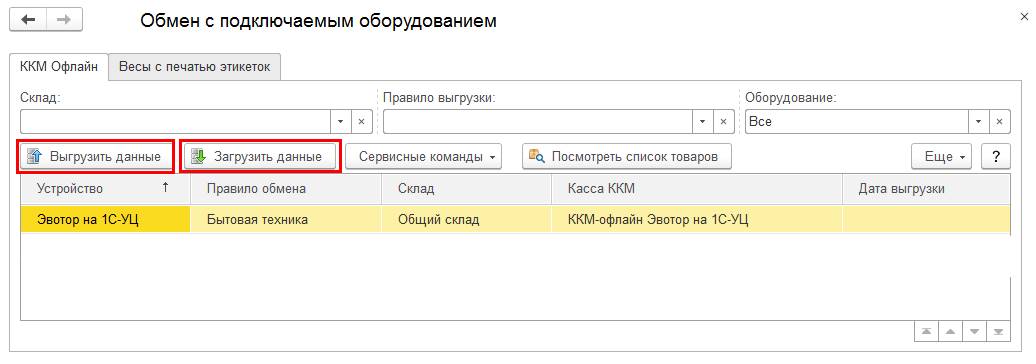Move up one row with the up arrow

[x=950, y=332]
